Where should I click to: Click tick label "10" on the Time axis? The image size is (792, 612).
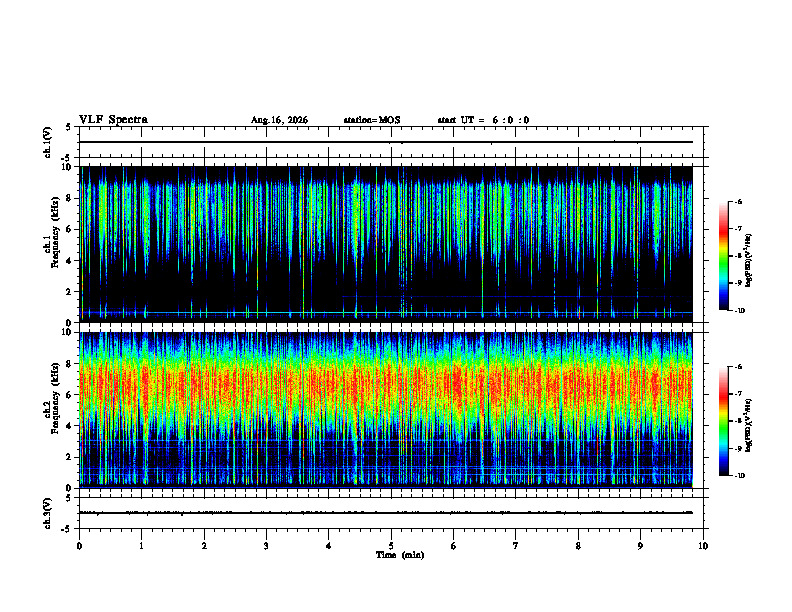point(703,546)
